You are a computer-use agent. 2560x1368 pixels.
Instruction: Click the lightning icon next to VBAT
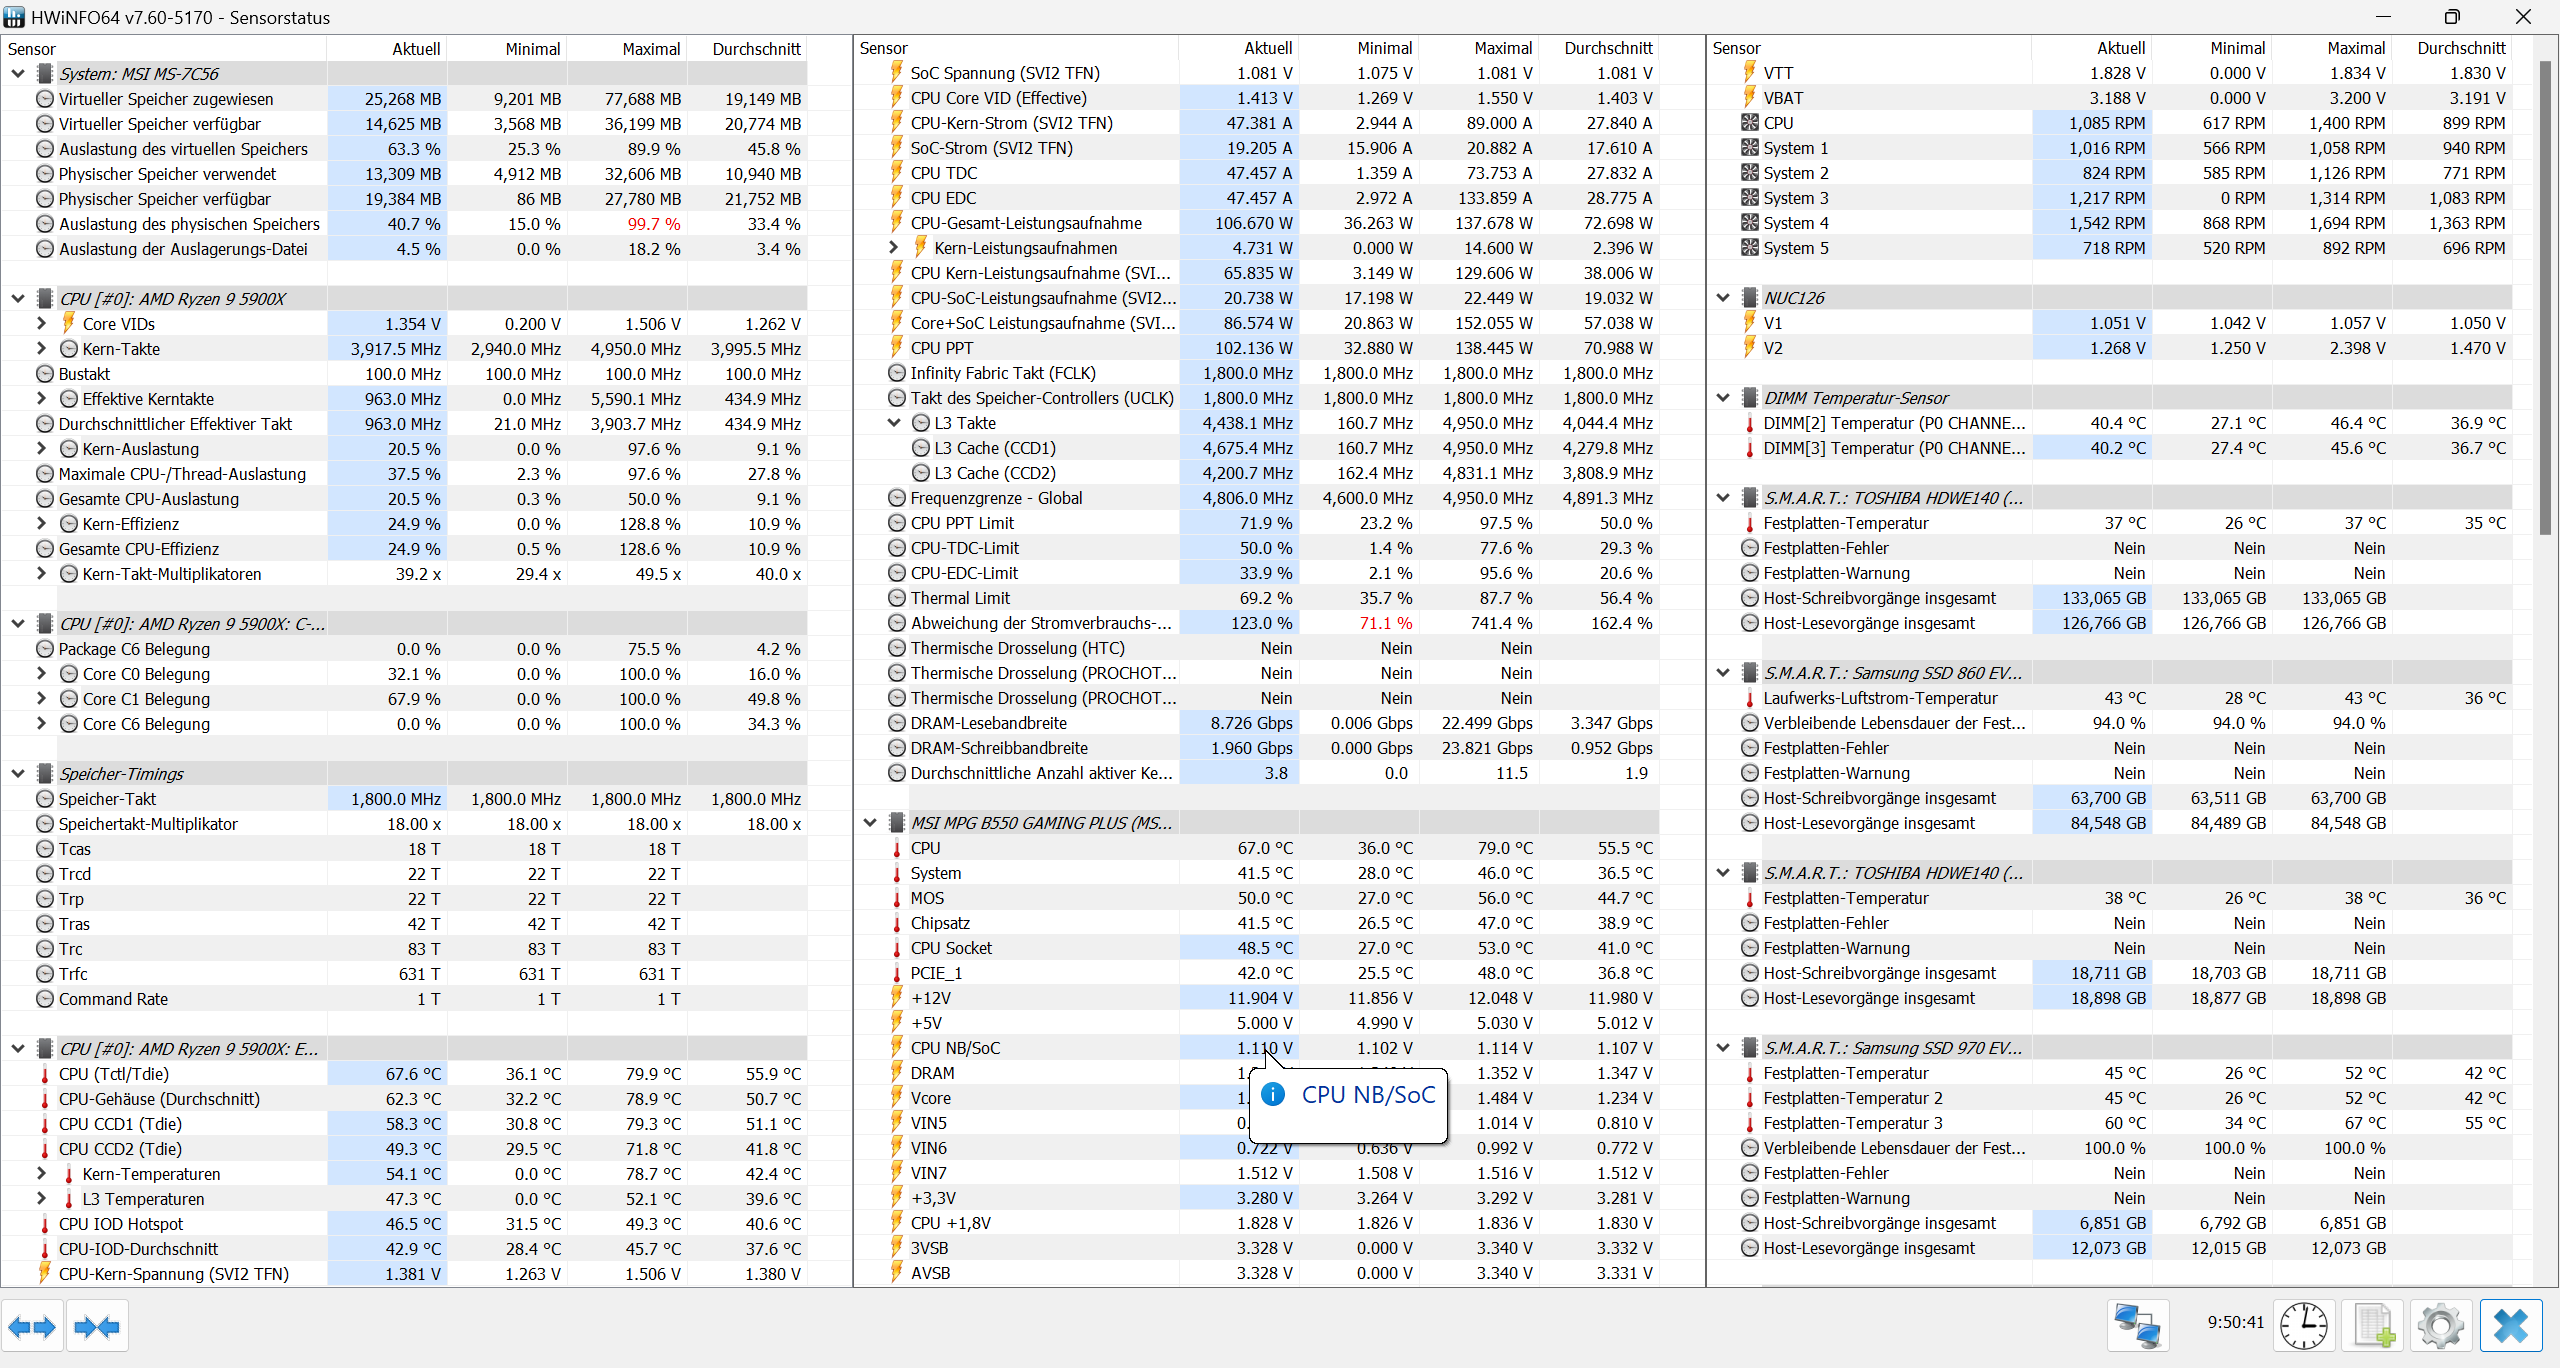coord(1749,97)
